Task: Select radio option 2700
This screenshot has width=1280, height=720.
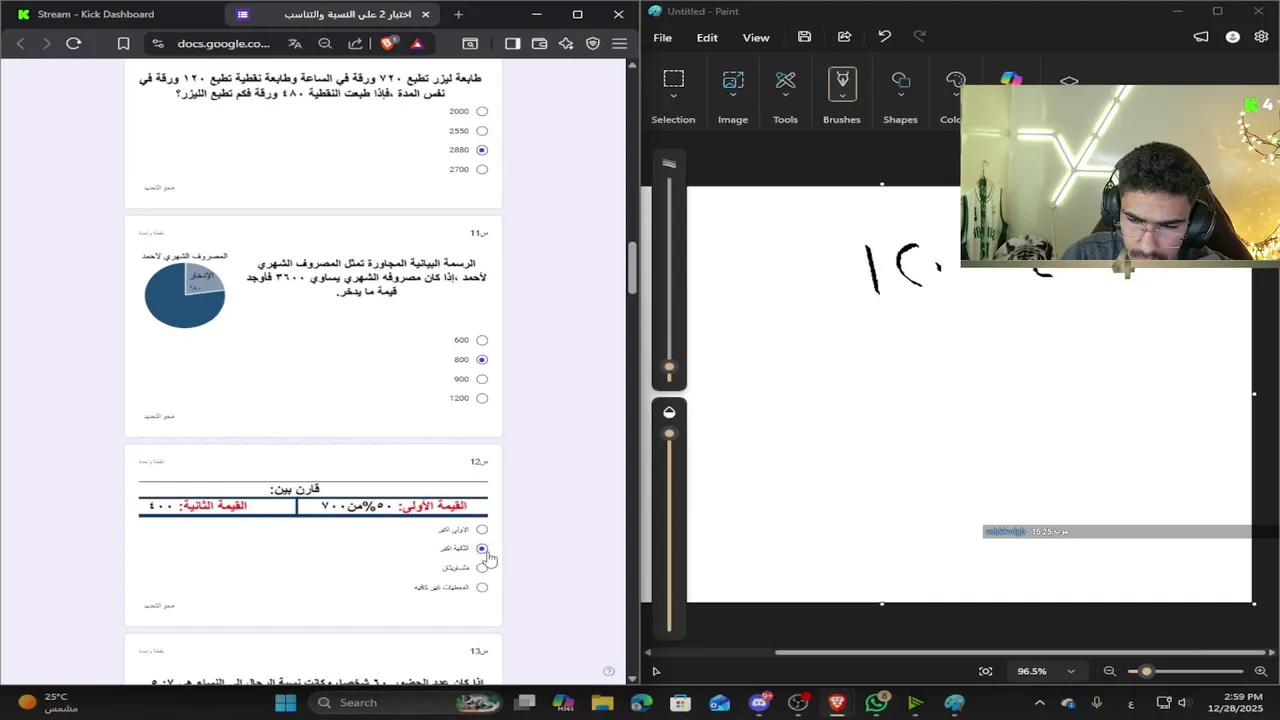Action: coord(482,170)
